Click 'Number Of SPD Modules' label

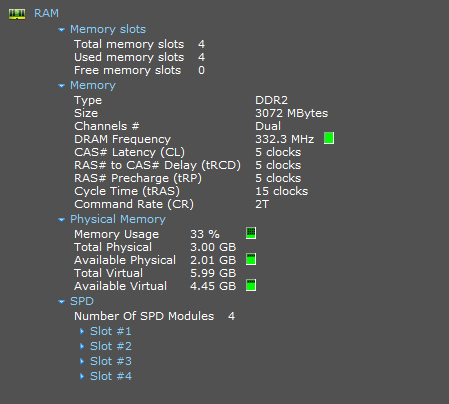144,316
